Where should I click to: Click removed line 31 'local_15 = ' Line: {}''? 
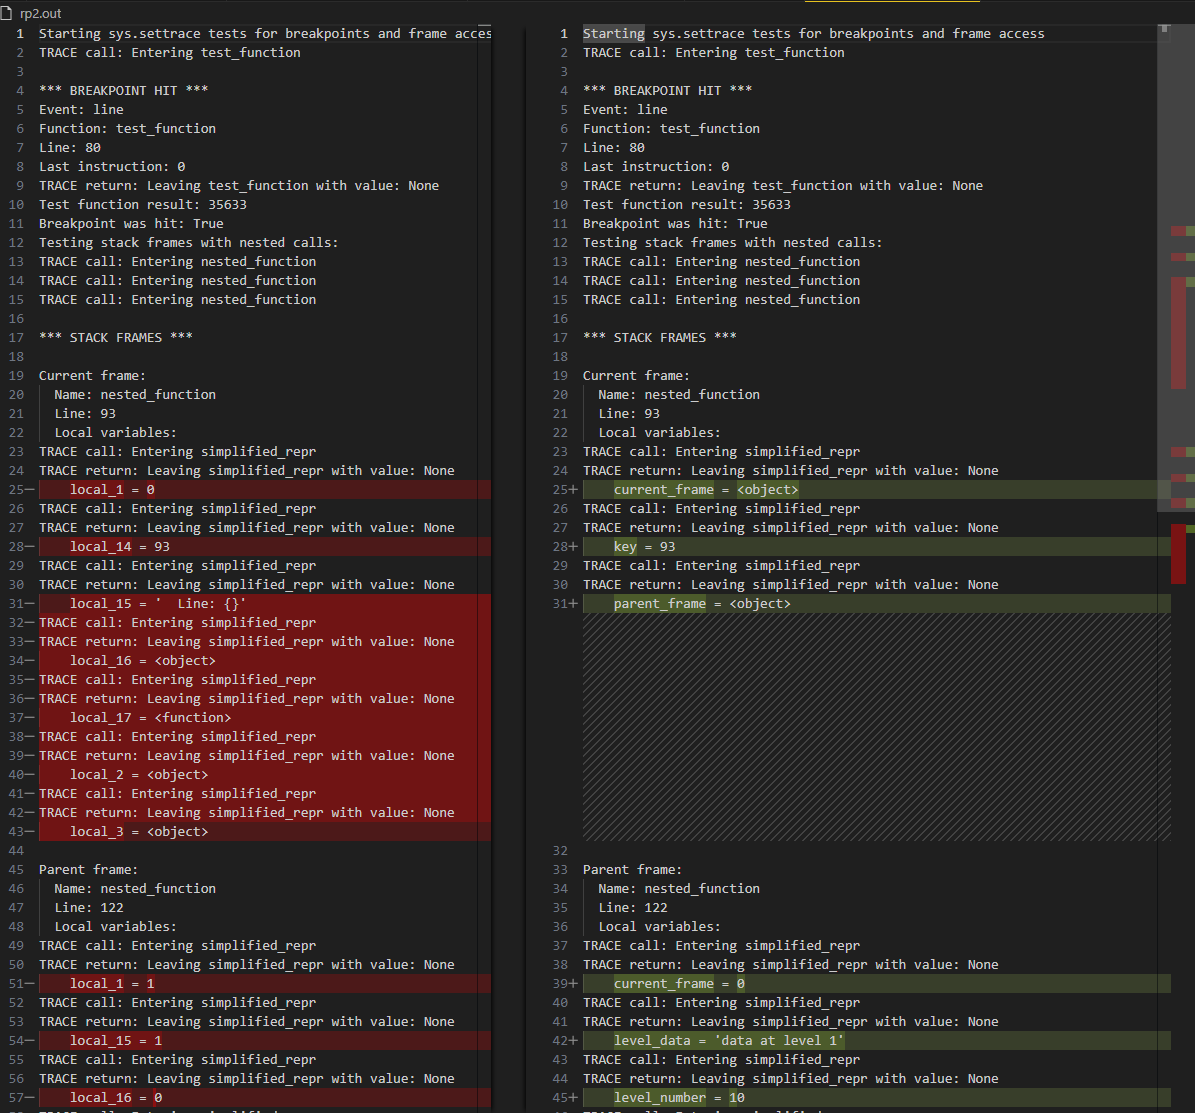[264, 604]
